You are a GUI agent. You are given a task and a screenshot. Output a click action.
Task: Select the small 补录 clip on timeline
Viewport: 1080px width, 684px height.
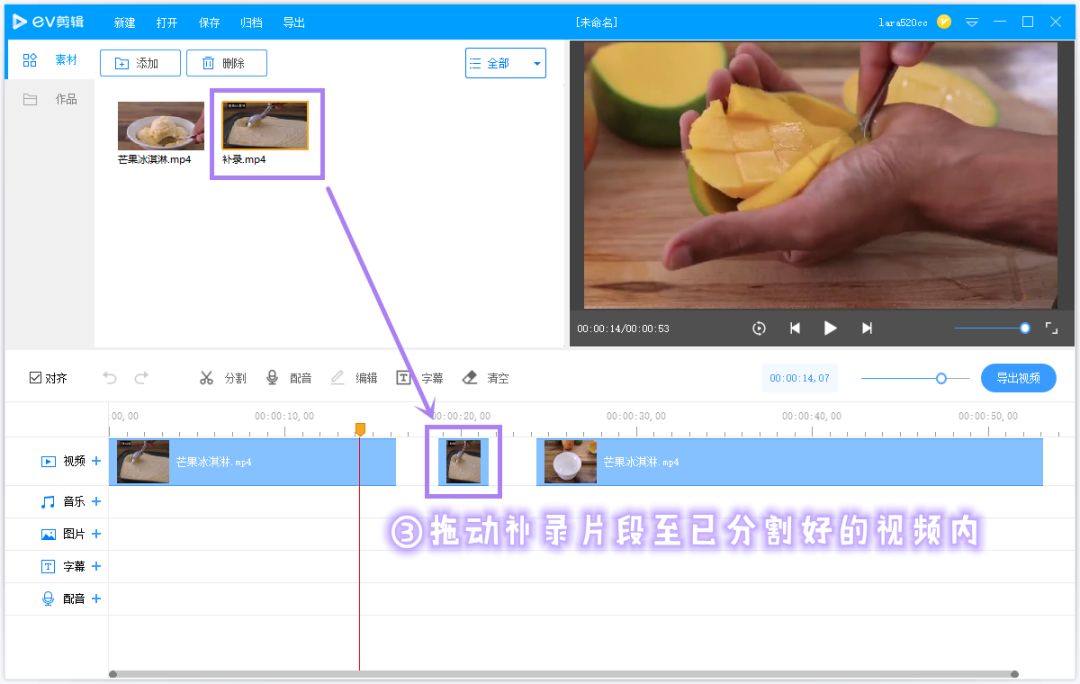464,462
